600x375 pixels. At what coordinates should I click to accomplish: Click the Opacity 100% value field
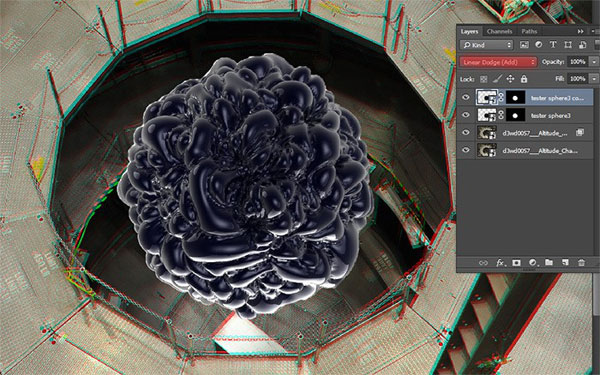click(x=578, y=62)
